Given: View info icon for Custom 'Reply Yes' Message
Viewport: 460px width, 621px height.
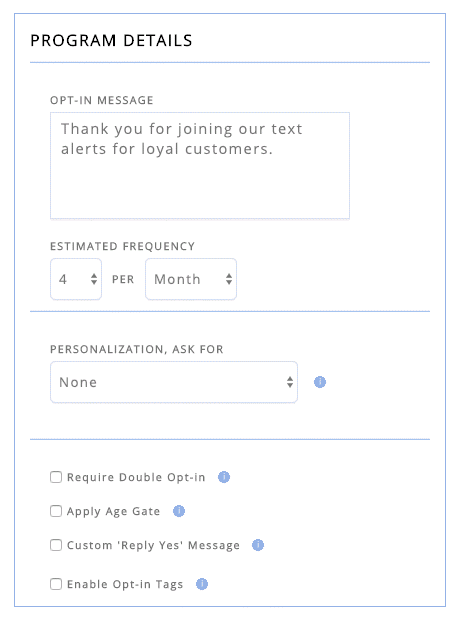Looking at the screenshot, I should pyautogui.click(x=258, y=545).
